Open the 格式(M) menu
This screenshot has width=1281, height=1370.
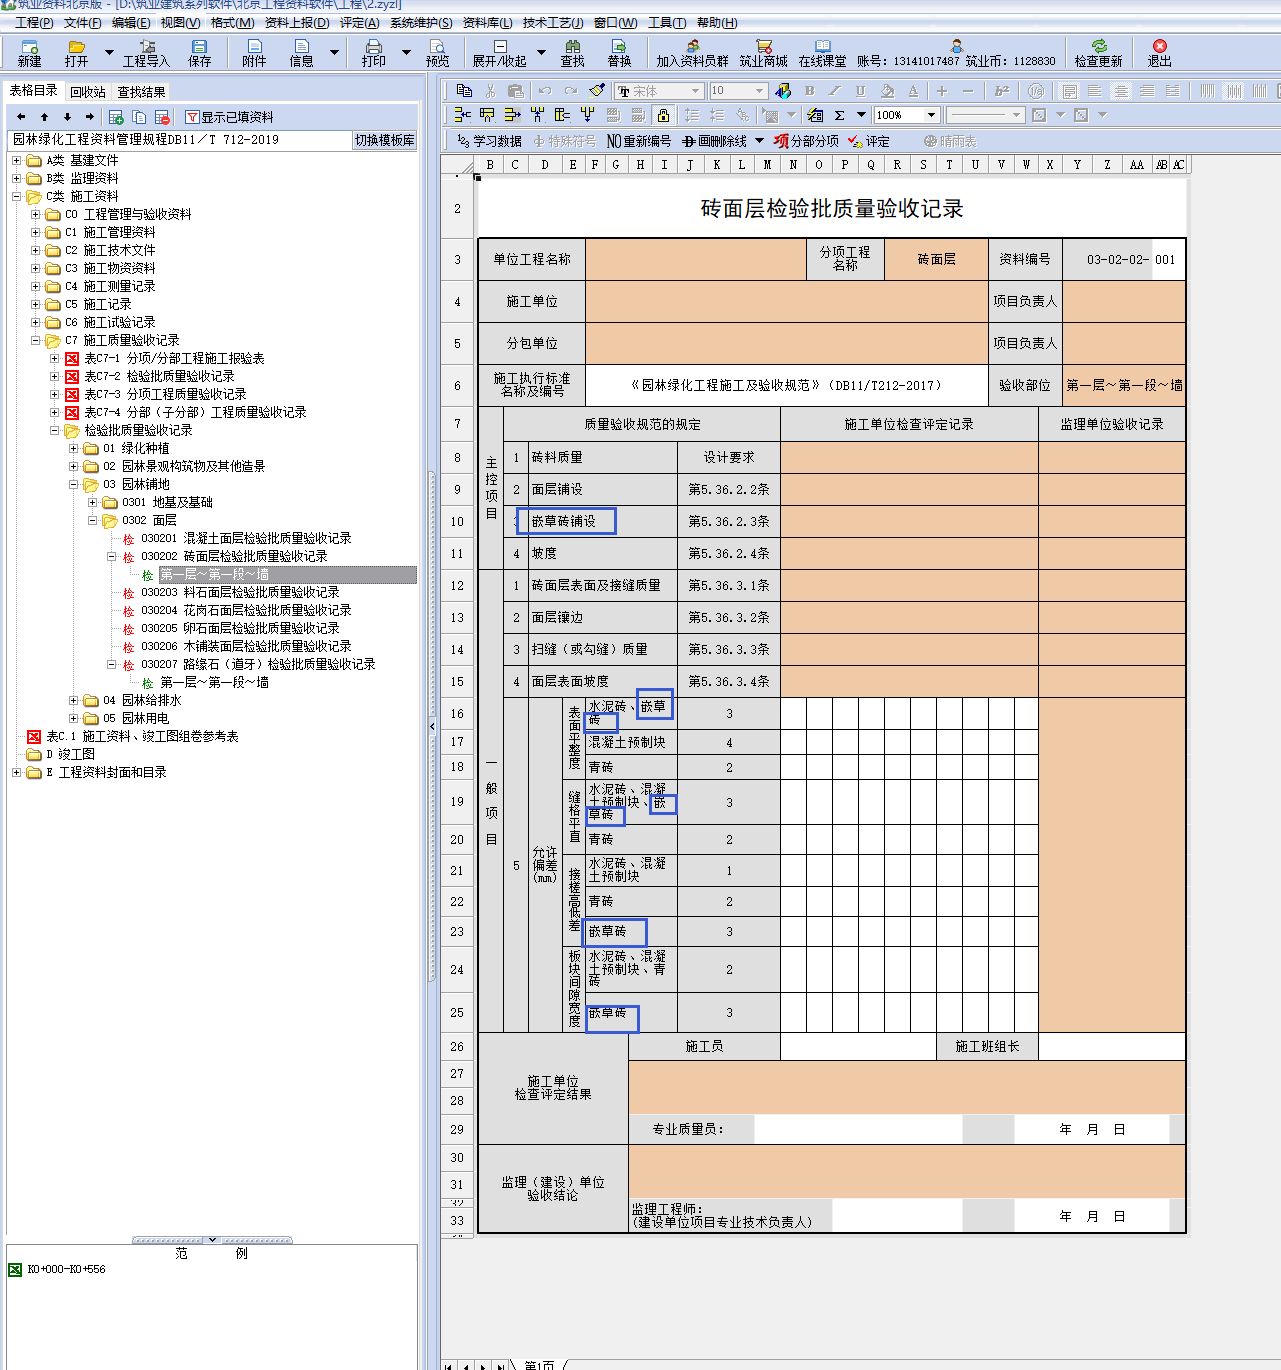tap(232, 22)
